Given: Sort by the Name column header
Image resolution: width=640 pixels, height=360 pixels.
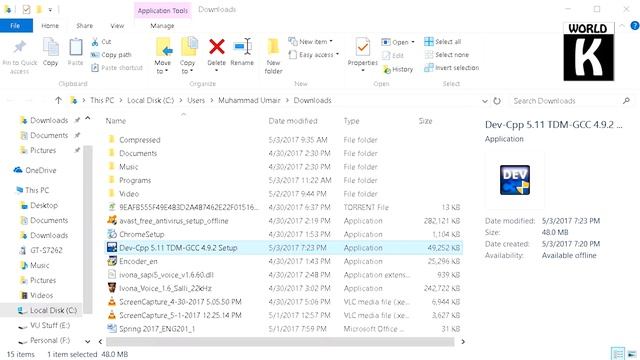Looking at the screenshot, I should coord(116,121).
